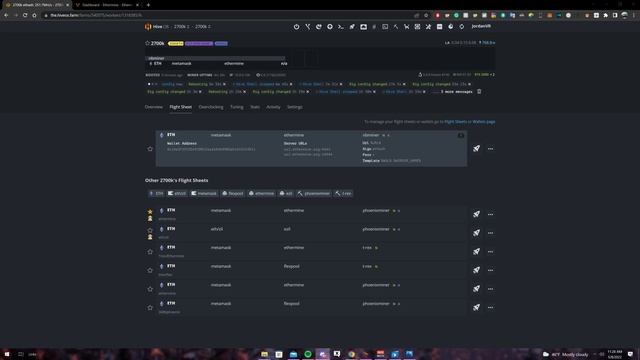Toggle the ethVzl wallet filter tag
The height and width of the screenshot is (360, 640).
point(177,193)
